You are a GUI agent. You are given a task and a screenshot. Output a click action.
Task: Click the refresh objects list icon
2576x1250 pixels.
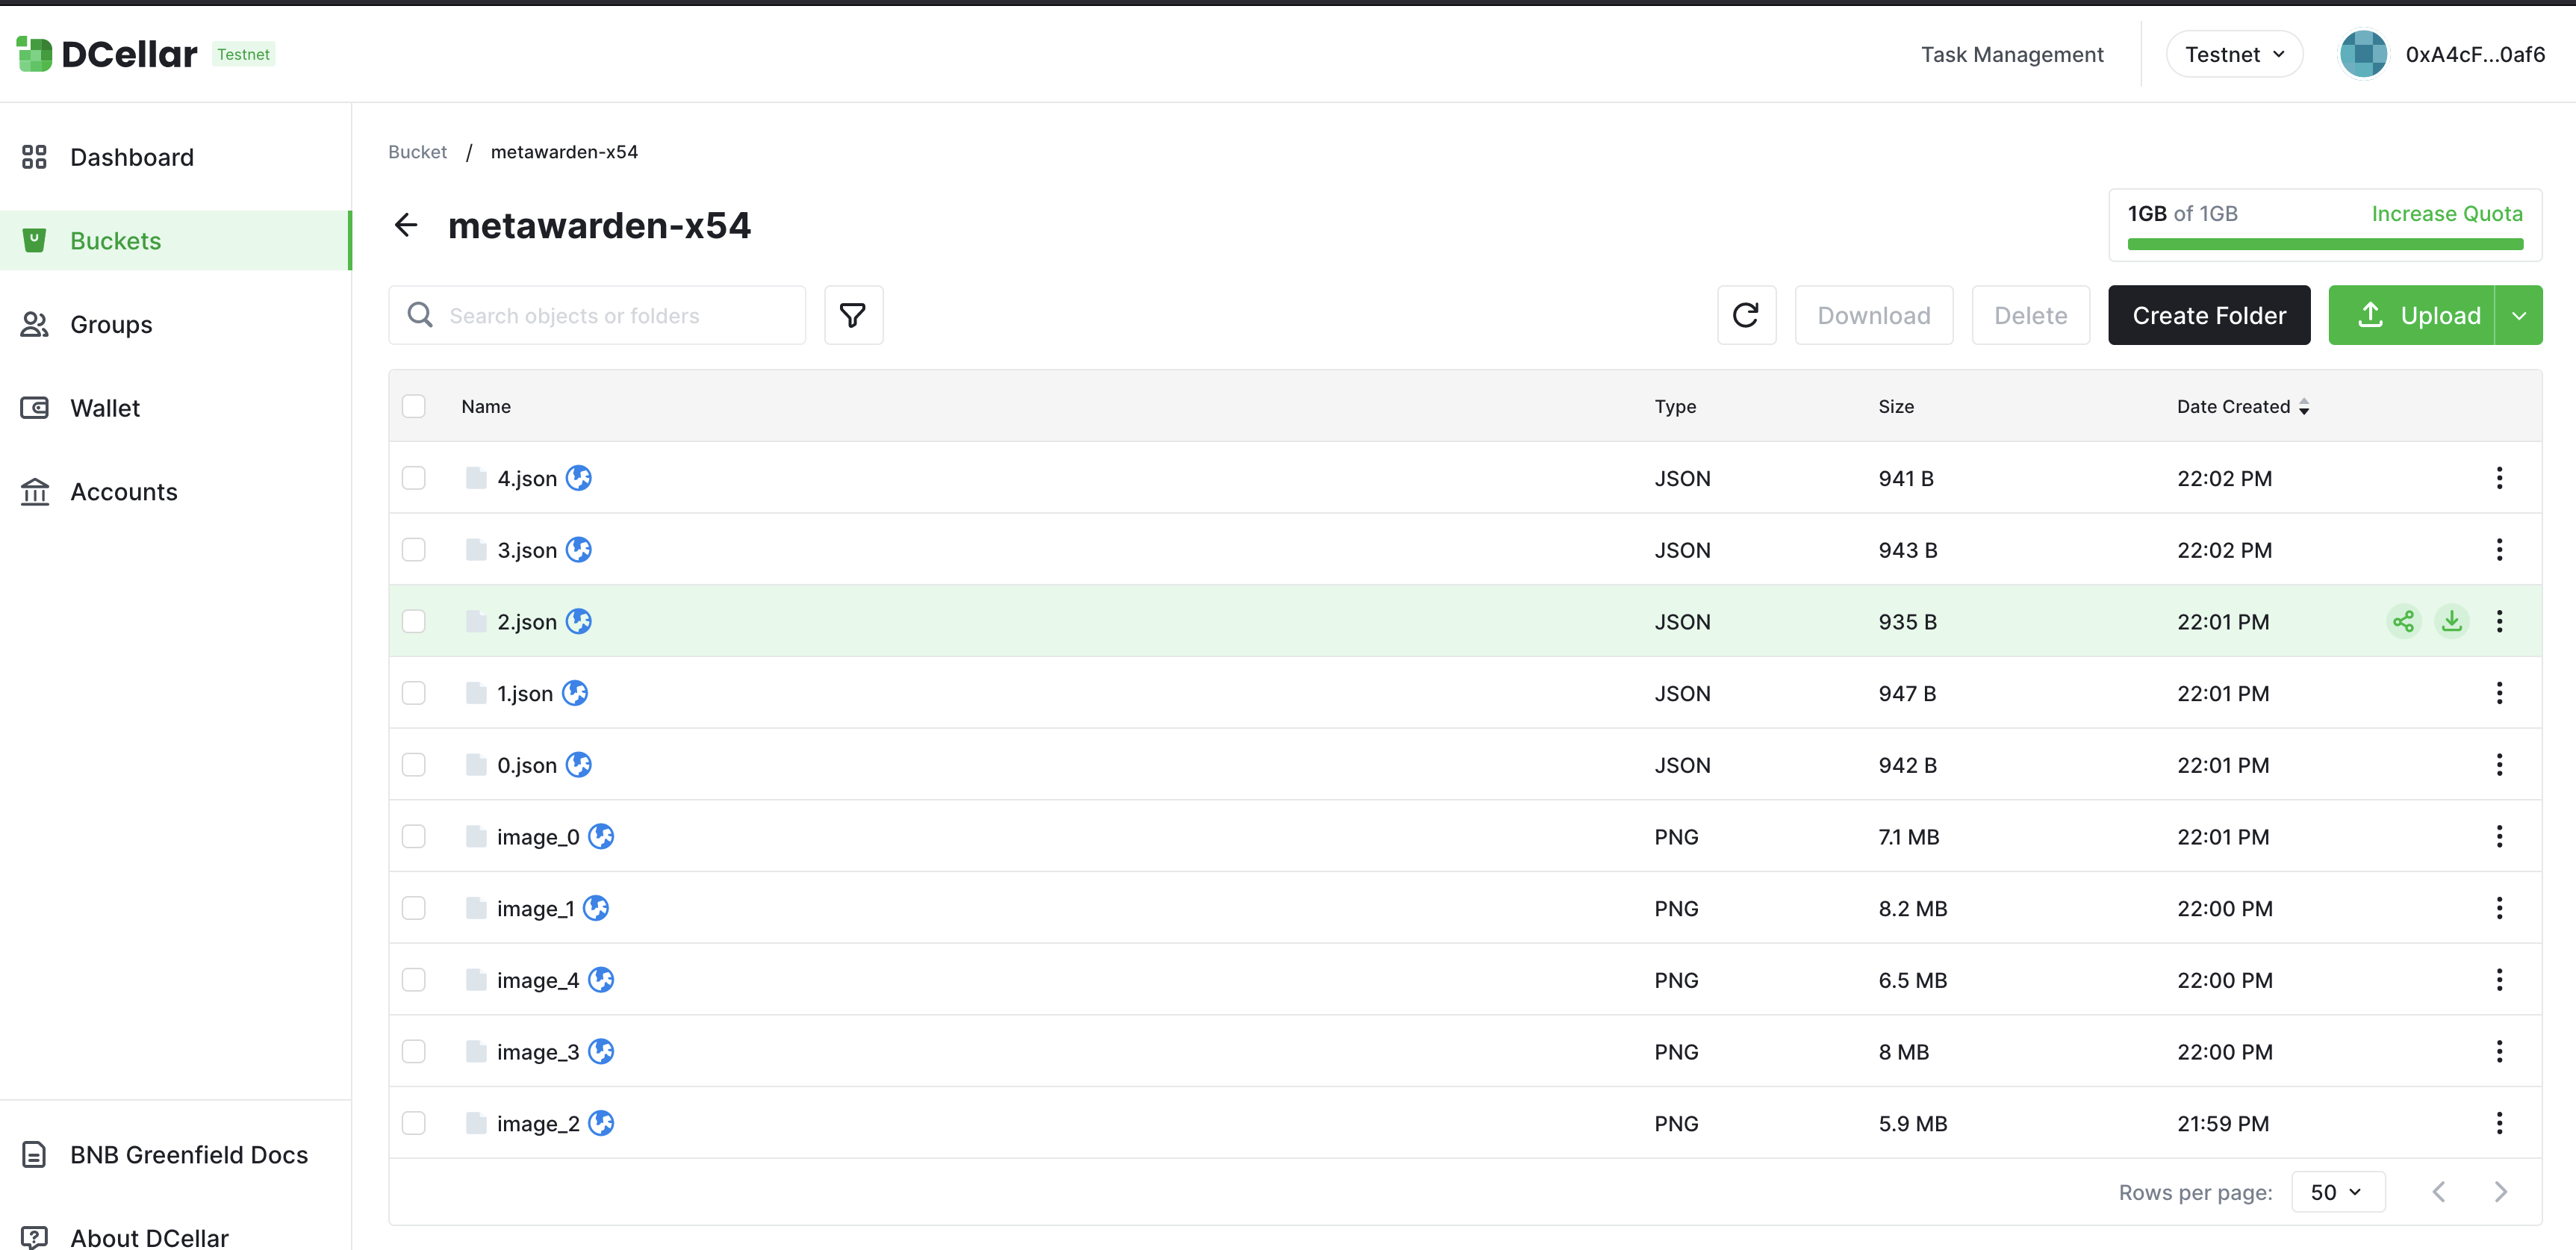click(1746, 315)
